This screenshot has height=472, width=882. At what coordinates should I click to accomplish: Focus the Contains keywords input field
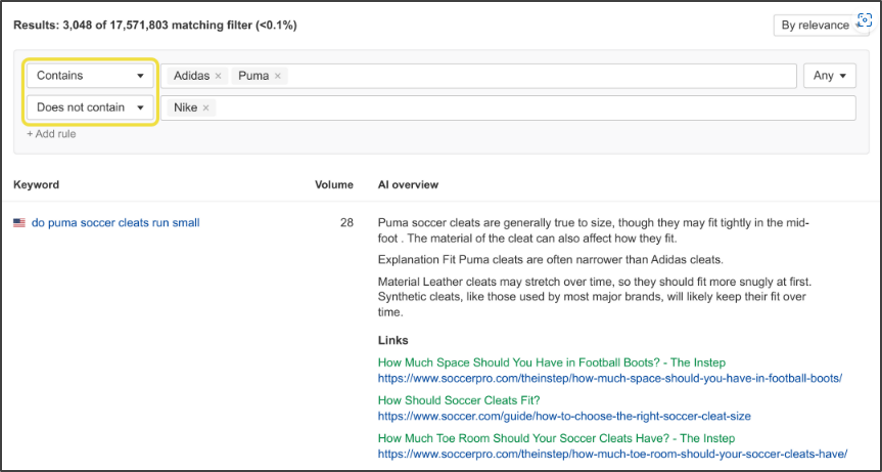[x=479, y=76]
